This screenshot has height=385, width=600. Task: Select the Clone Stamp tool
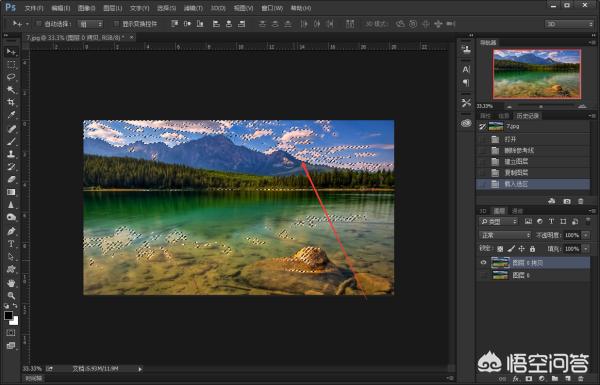[11, 154]
